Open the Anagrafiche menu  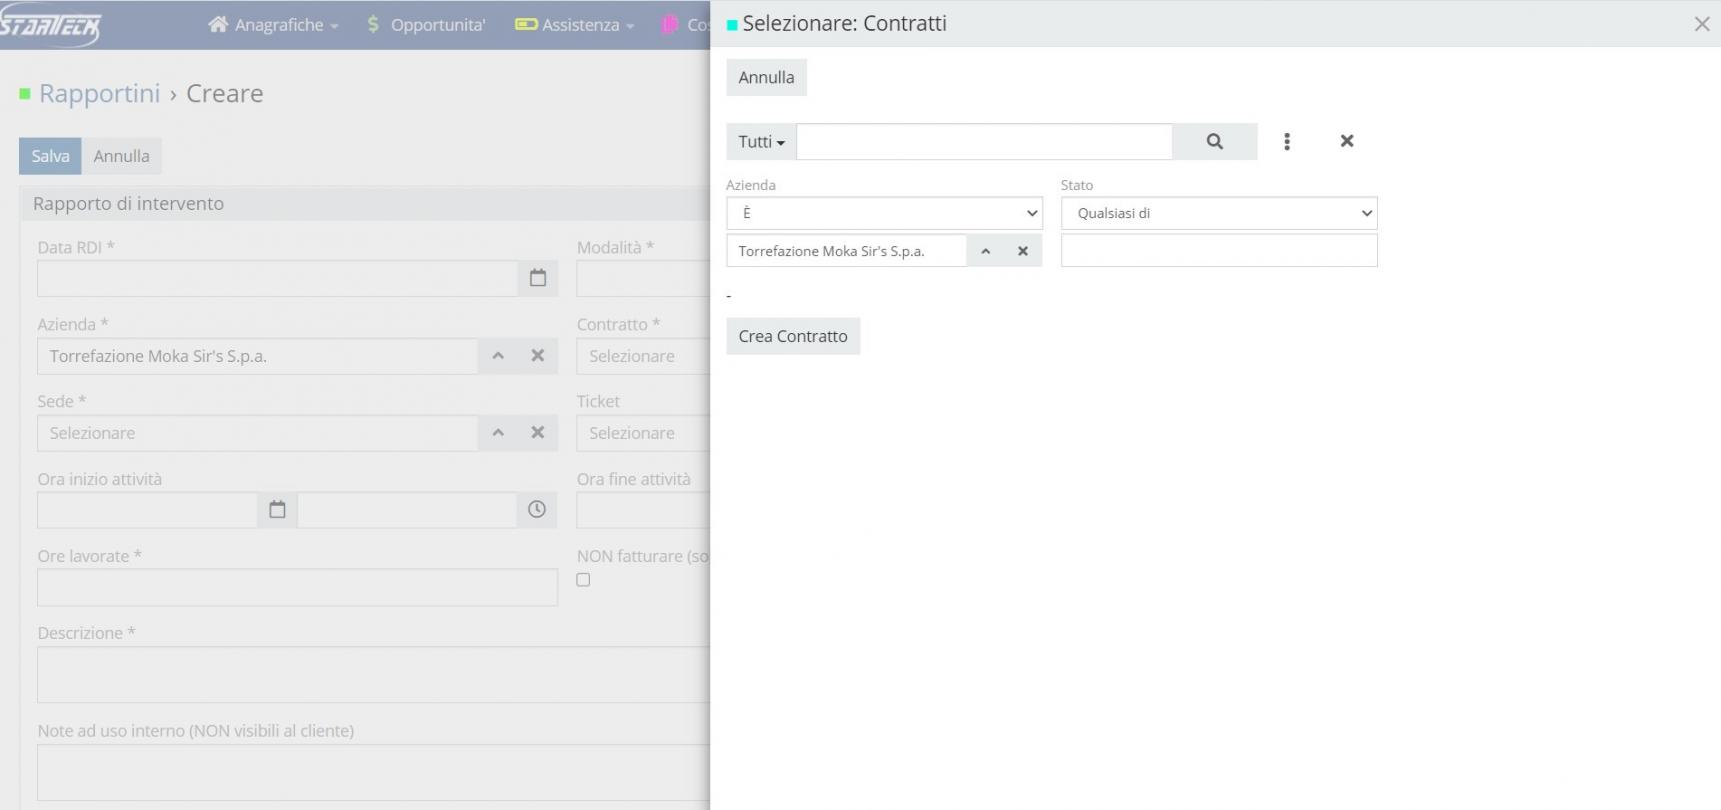tap(273, 25)
